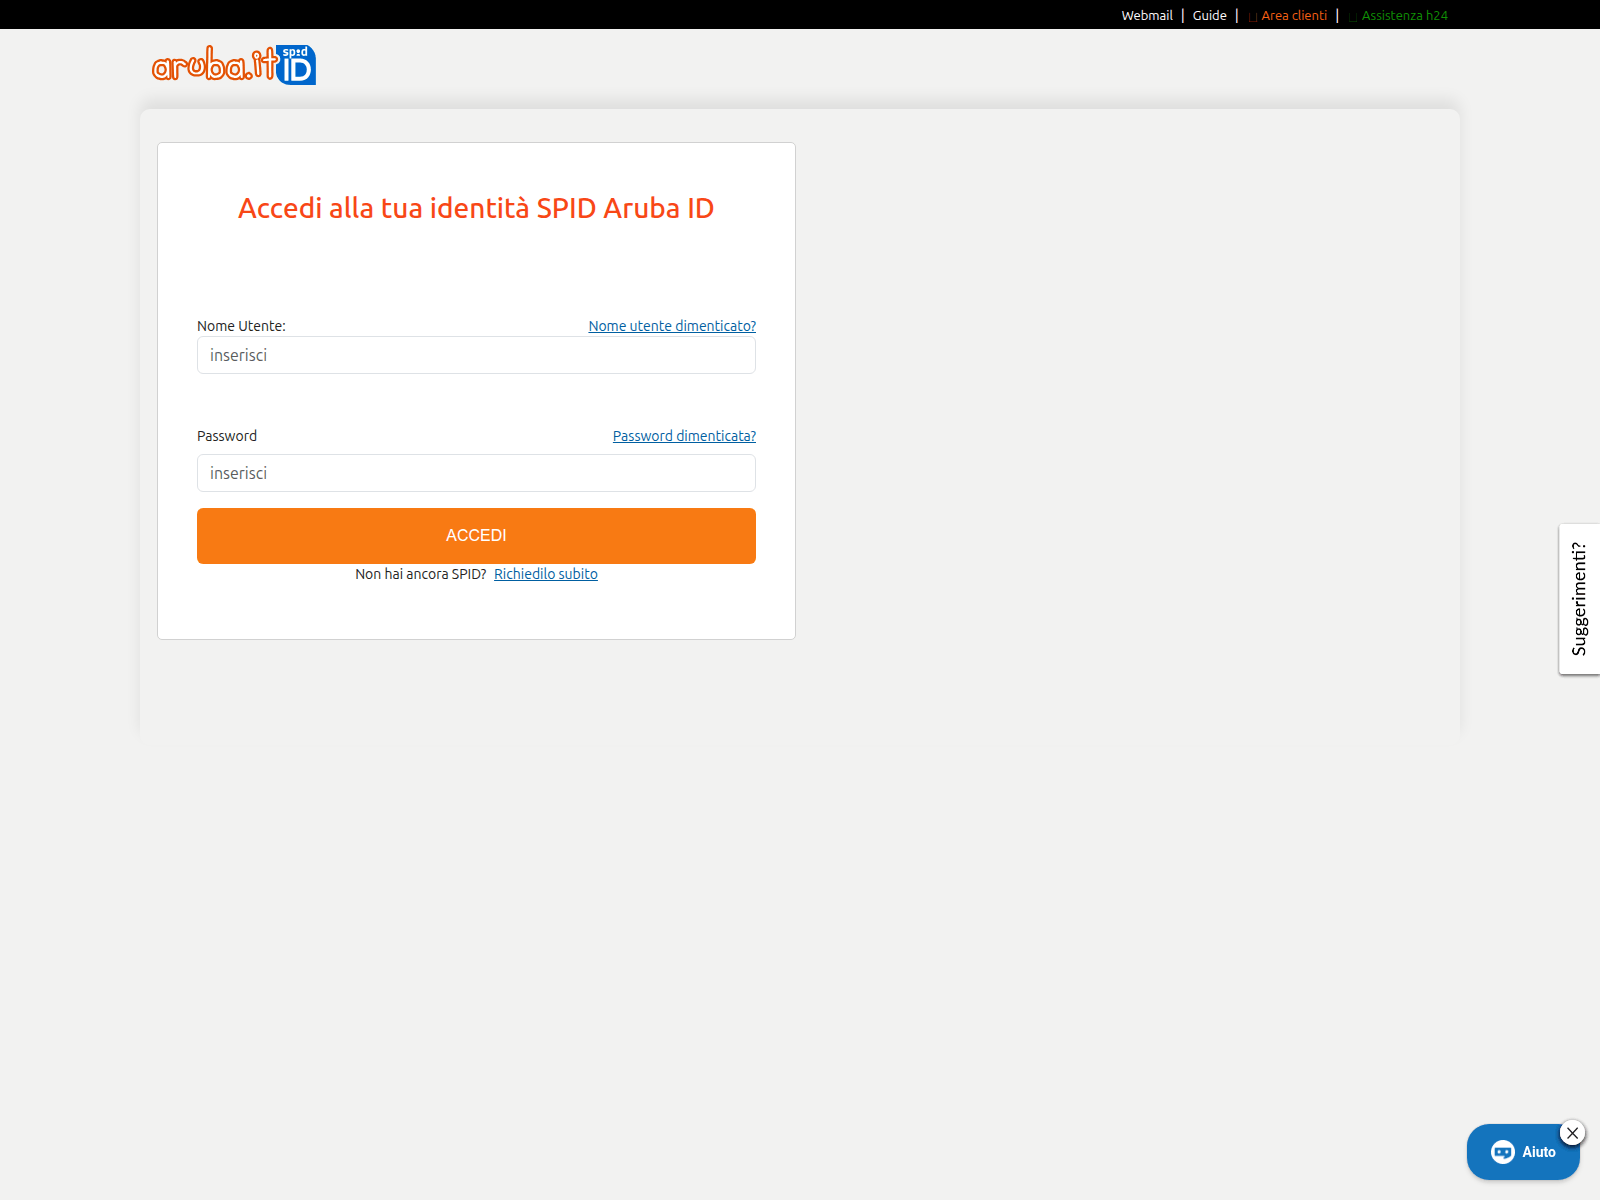Click 'Password dimenticata?' link

[x=684, y=436]
